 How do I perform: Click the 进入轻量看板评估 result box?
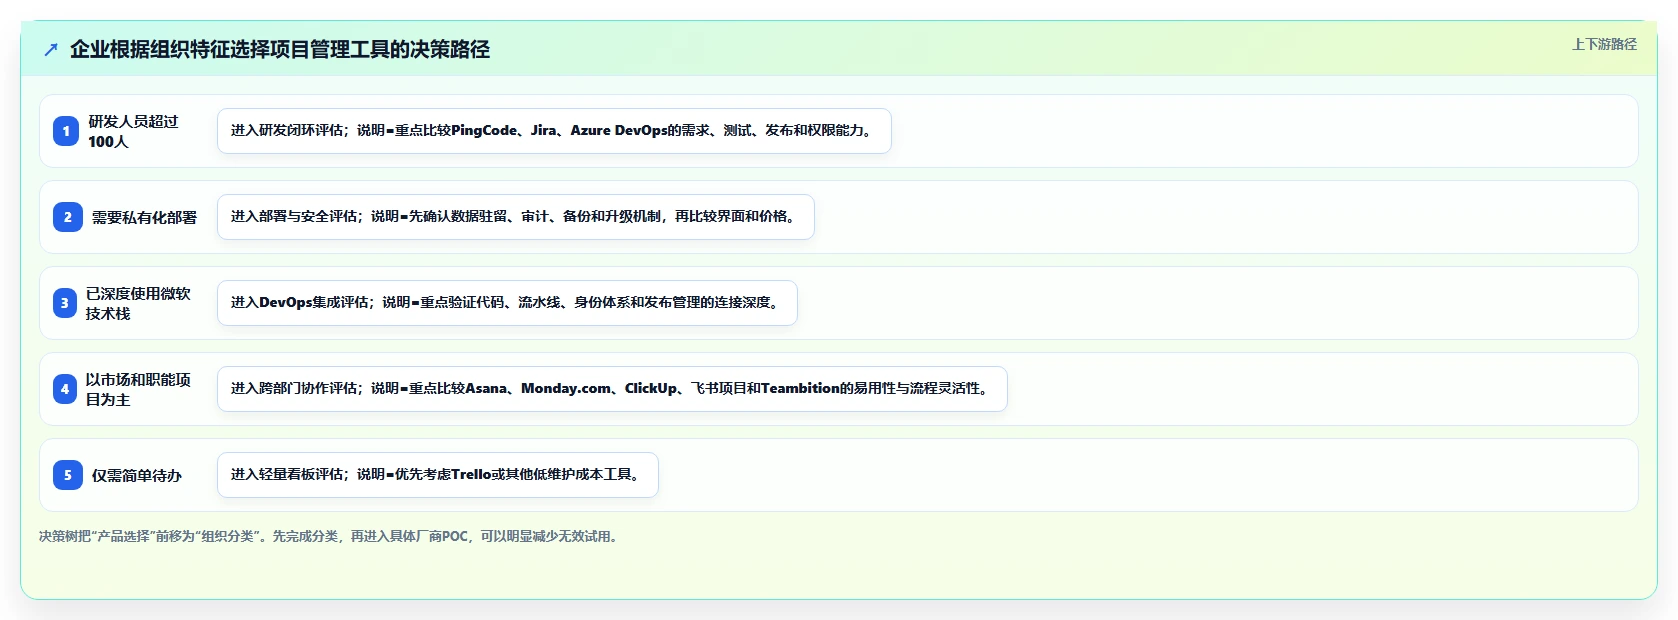pyautogui.click(x=438, y=475)
